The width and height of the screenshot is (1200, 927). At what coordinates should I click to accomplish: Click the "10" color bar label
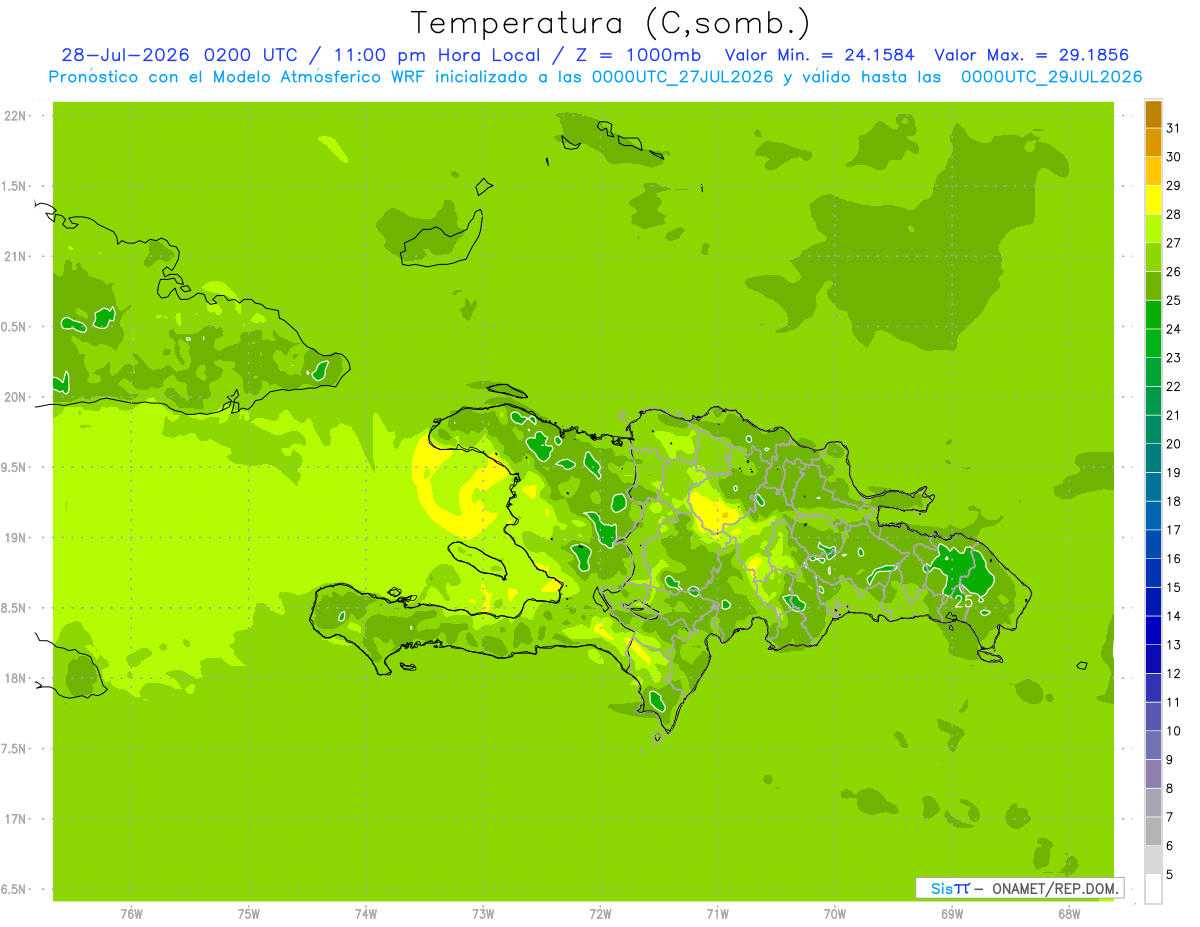tap(1174, 731)
